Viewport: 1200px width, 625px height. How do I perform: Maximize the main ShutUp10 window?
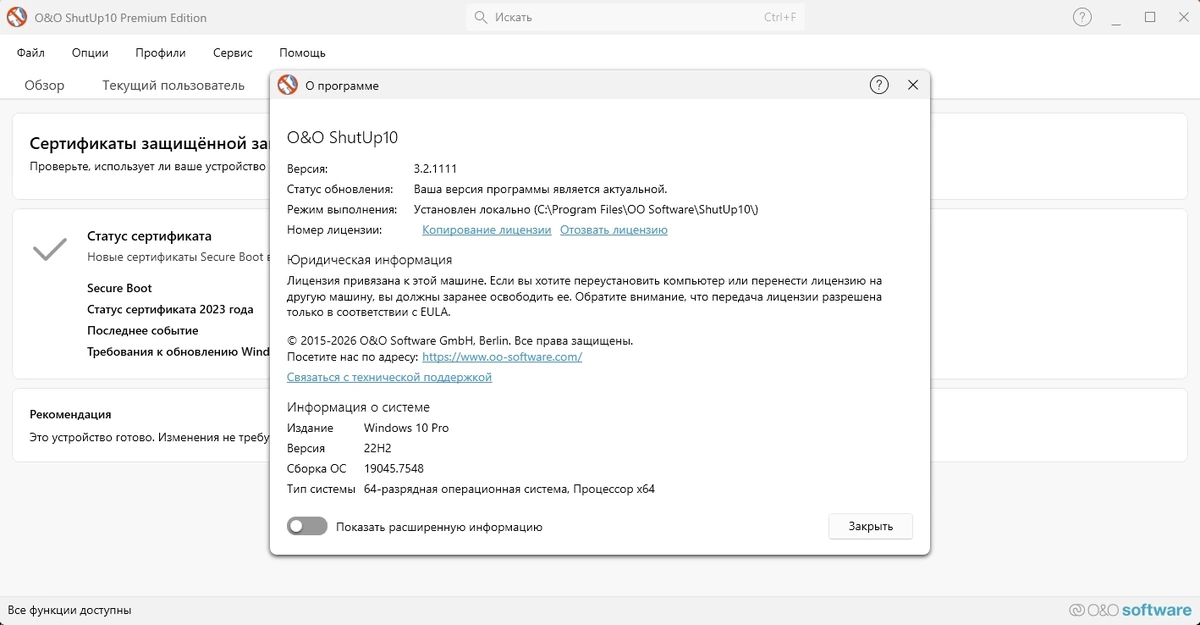point(1150,17)
